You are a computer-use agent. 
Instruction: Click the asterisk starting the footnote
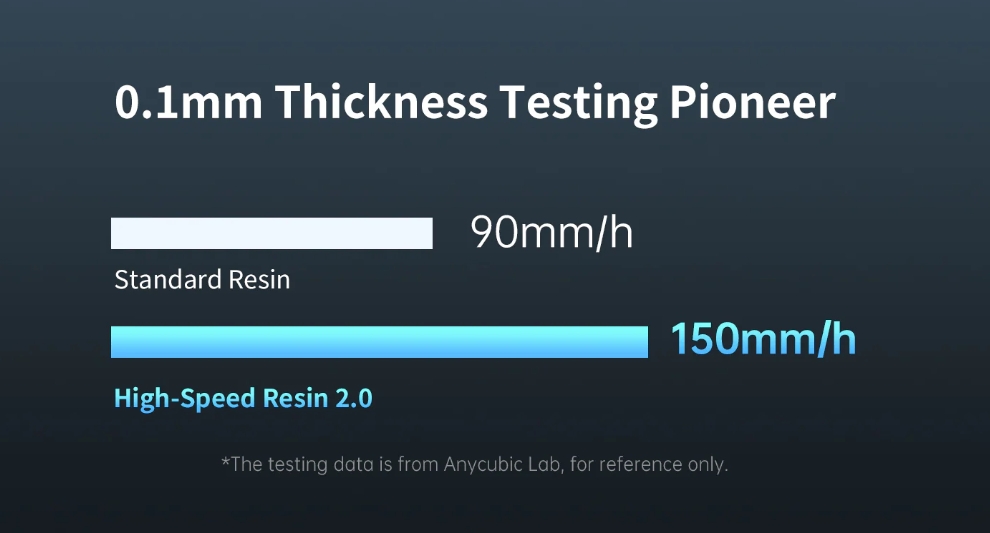225,463
